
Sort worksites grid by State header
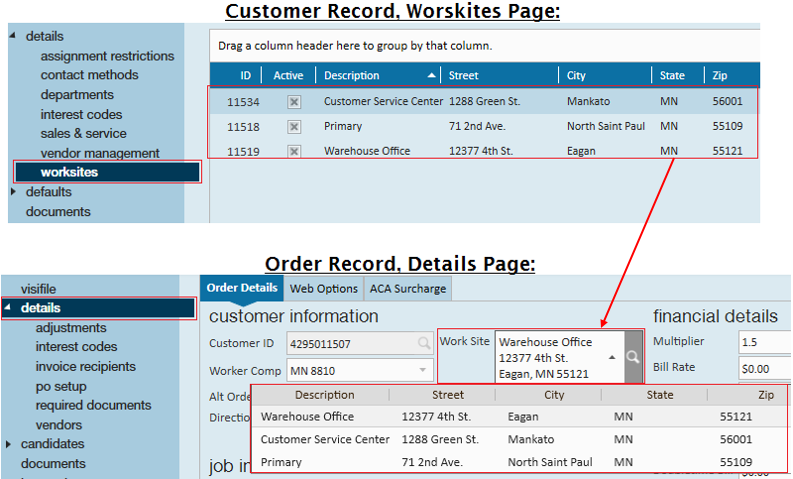coord(672,75)
